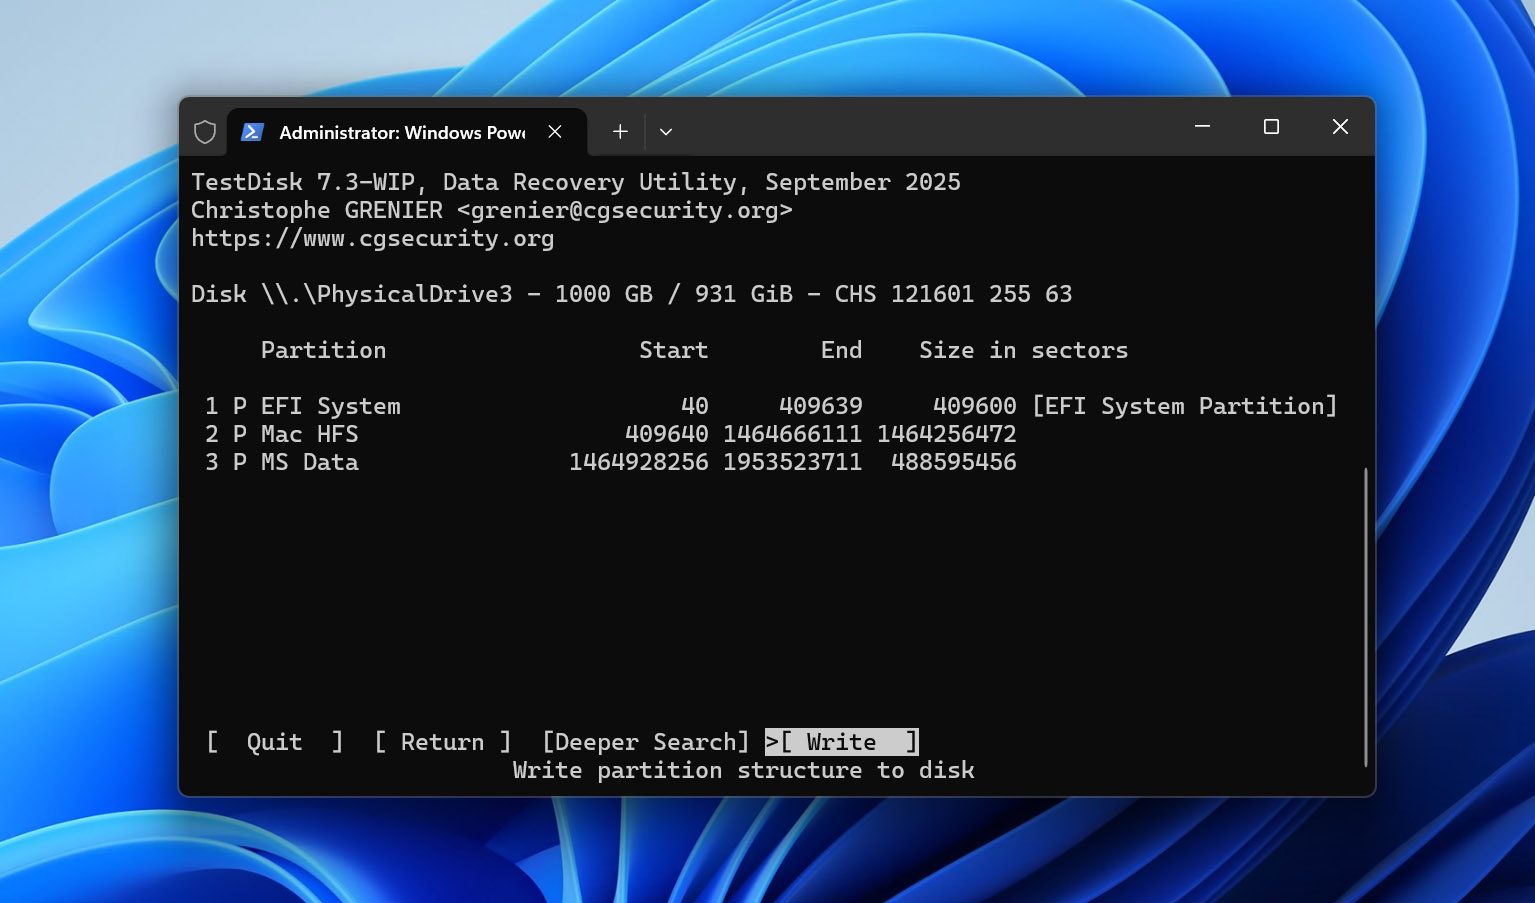This screenshot has width=1535, height=903.
Task: Click the TestDisk 7.3-WIP title line
Action: (576, 182)
